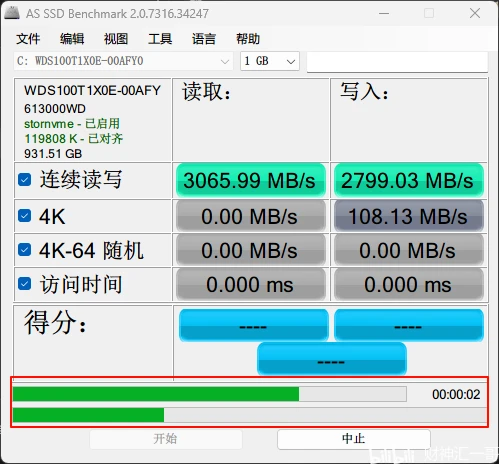Click the 4K-64 随机 read result

click(x=251, y=250)
